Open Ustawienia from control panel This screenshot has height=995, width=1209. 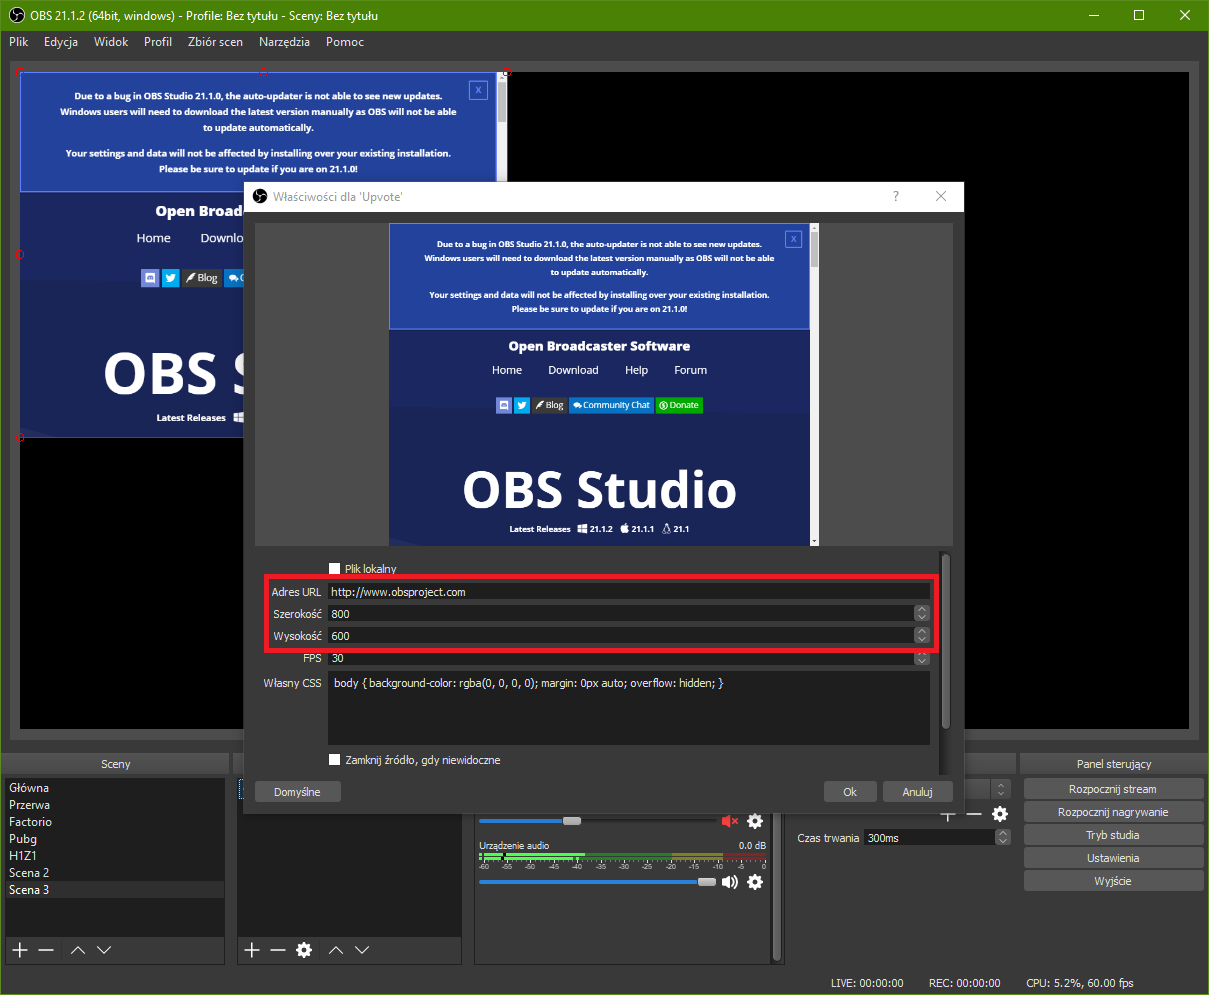1112,858
